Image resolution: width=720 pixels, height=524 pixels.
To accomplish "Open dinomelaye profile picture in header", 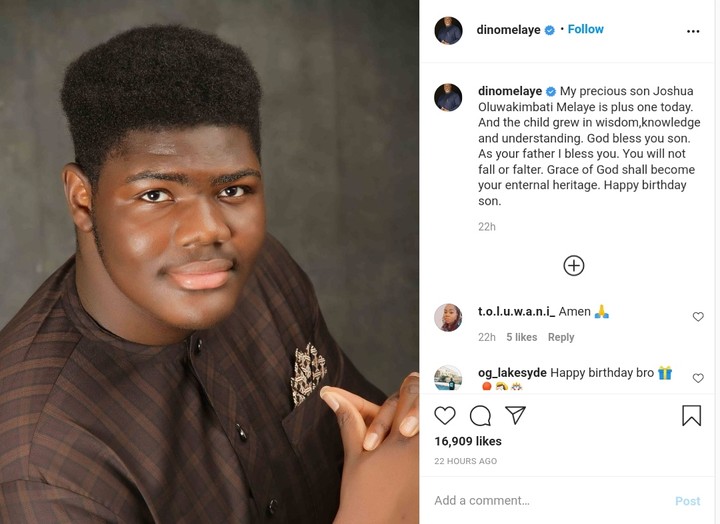I will coord(448,31).
